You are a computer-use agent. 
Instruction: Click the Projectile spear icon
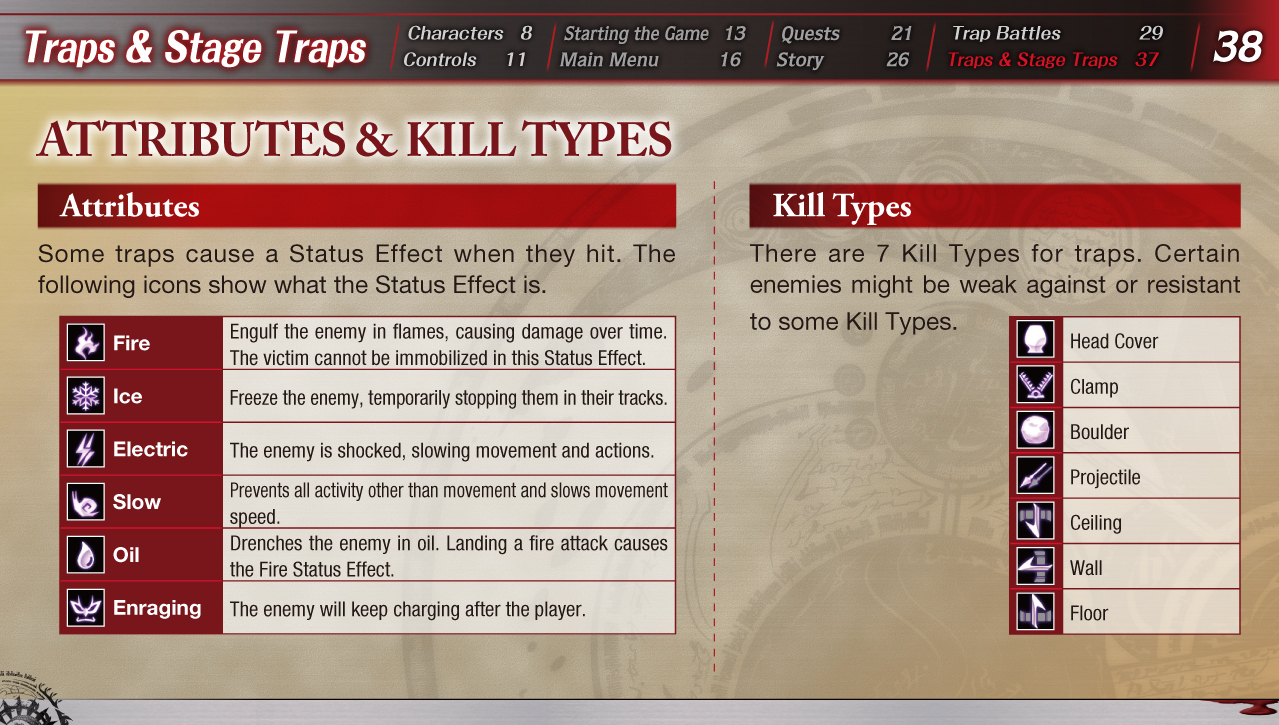1035,476
